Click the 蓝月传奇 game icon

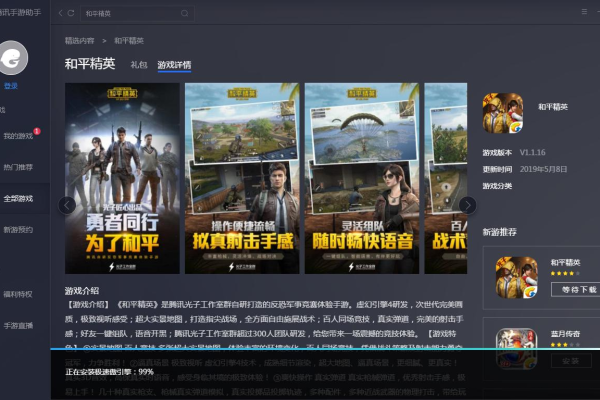517,349
